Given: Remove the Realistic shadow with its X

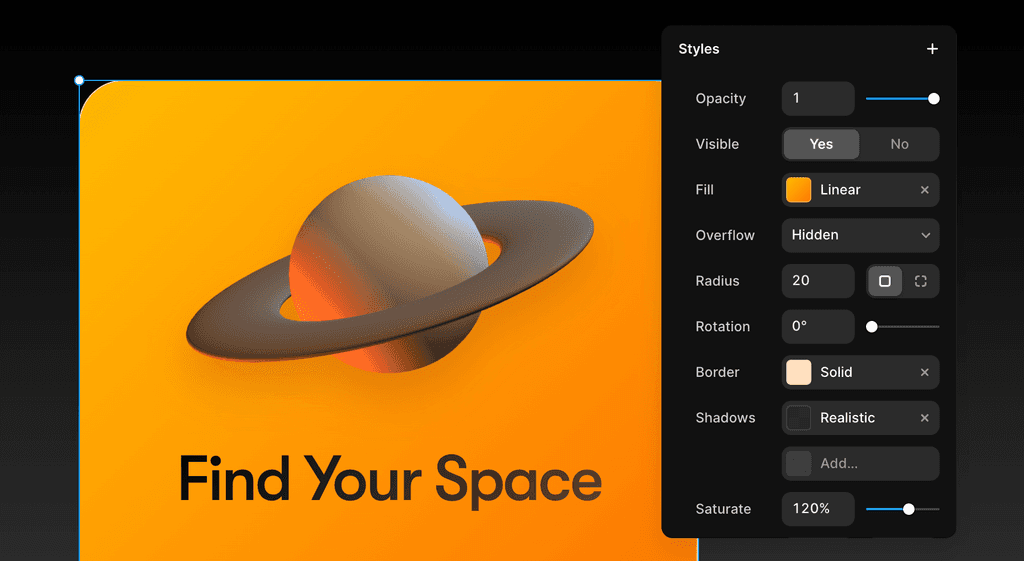Looking at the screenshot, I should (x=925, y=418).
